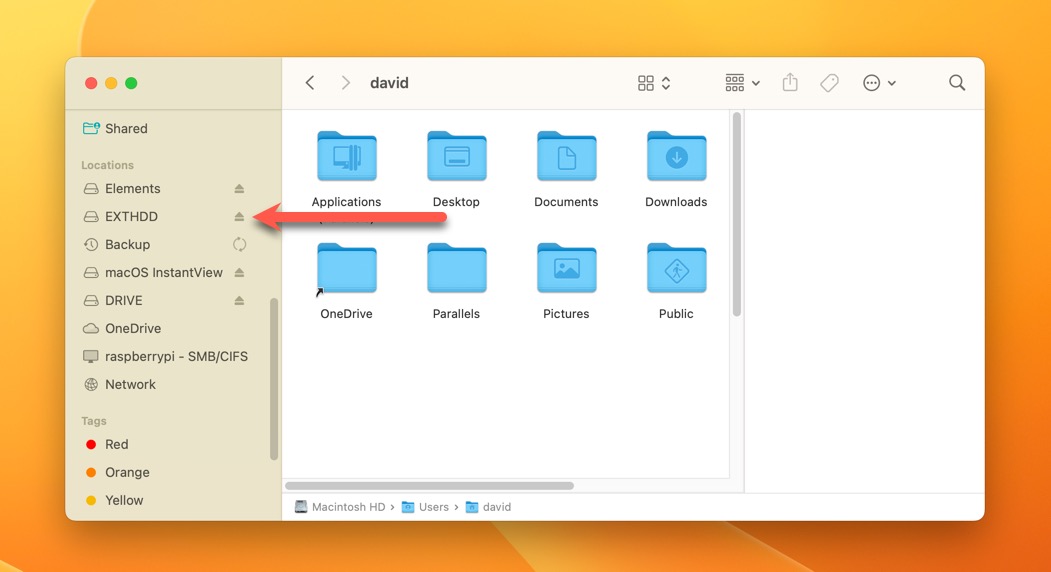
Task: Zoom the Finder window with green button
Action: [x=131, y=83]
